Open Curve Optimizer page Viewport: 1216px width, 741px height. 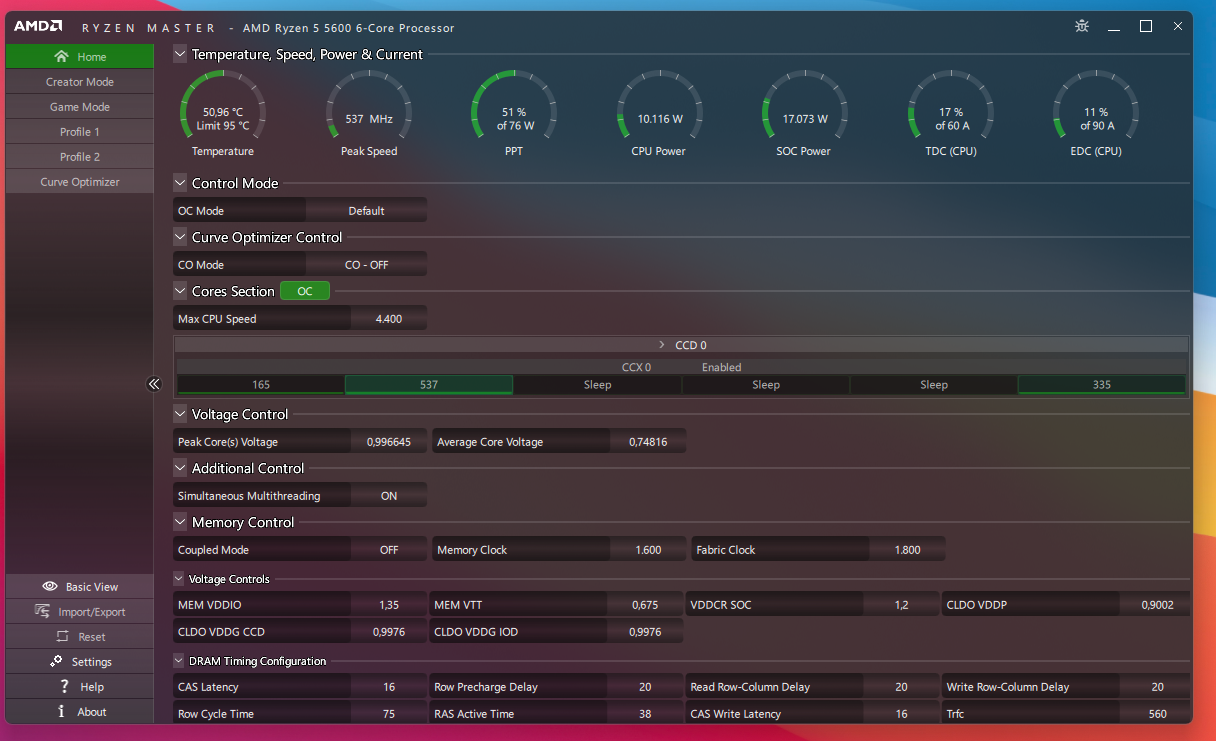point(80,182)
